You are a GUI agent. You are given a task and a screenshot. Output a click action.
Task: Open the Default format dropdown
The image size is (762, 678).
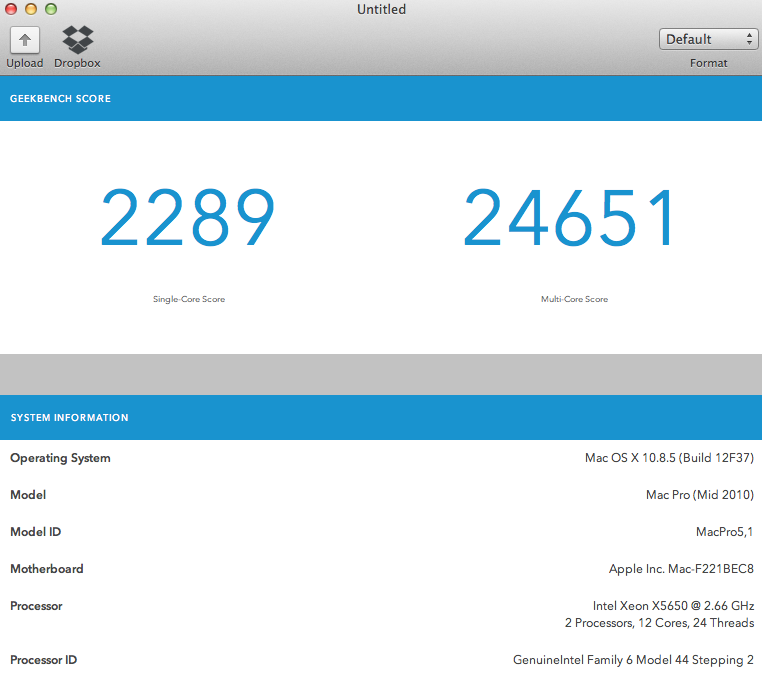(708, 39)
